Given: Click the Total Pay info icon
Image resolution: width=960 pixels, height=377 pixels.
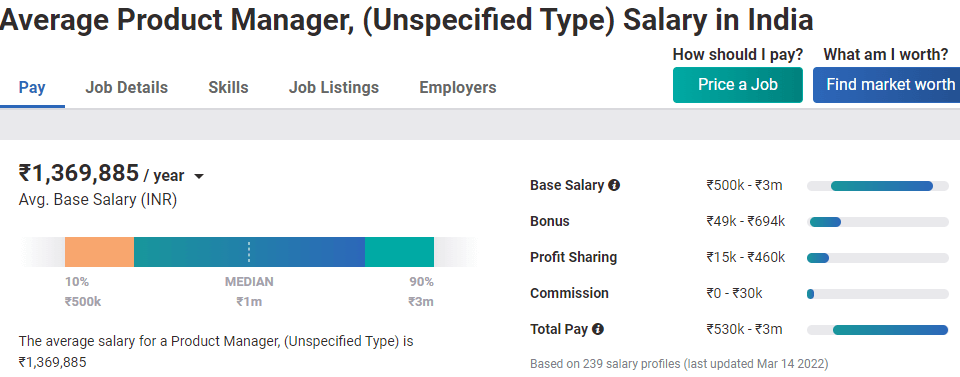Looking at the screenshot, I should pyautogui.click(x=598, y=329).
